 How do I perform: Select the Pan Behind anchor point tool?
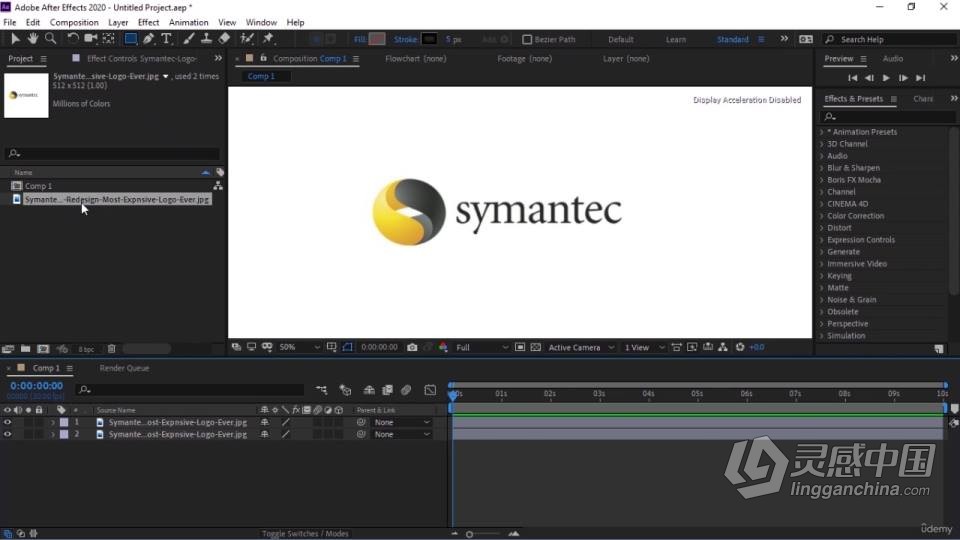point(109,39)
